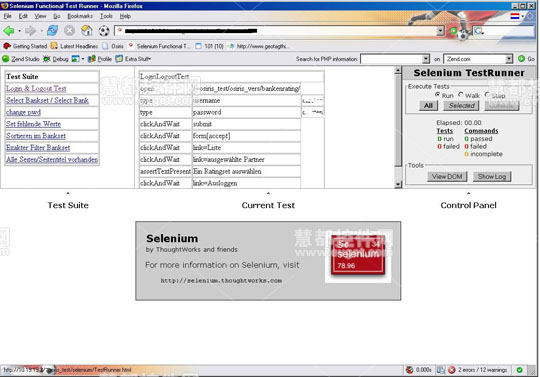Open the Select Bankset / Select Bank link
Screen dimensions: 540x377
(47, 100)
